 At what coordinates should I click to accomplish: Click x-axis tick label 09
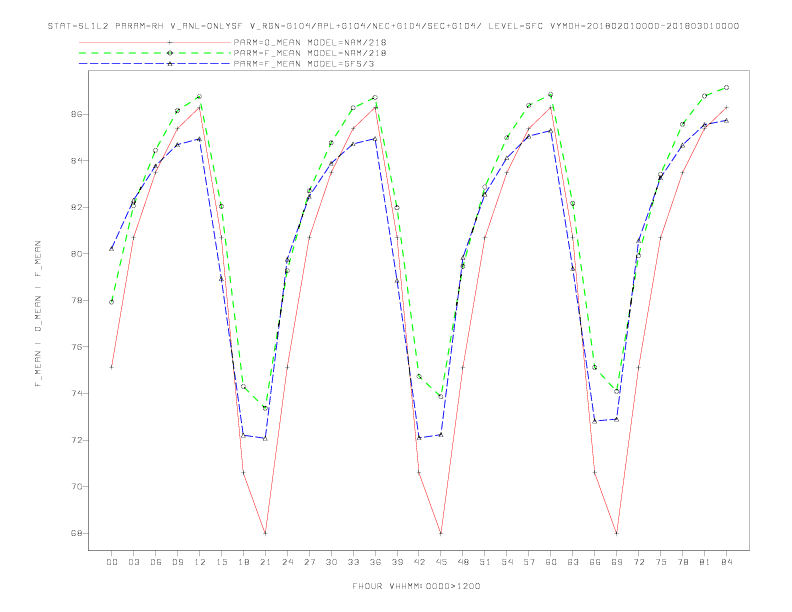(177, 562)
